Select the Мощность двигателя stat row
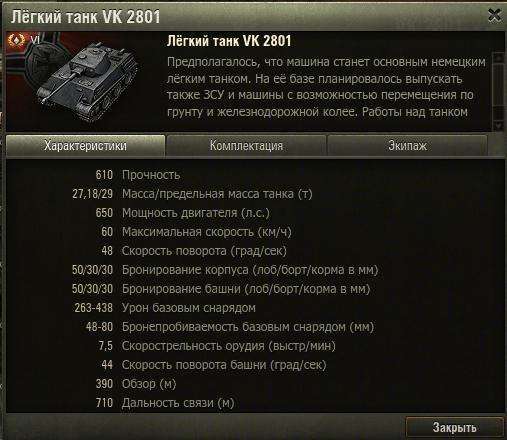The width and height of the screenshot is (507, 440). pos(182,213)
